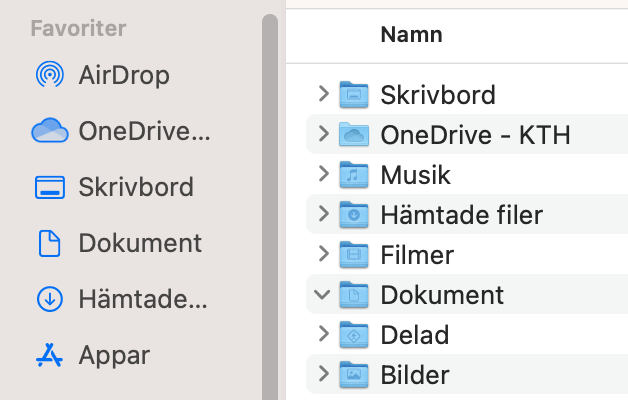This screenshot has width=628, height=400.
Task: Expand the Skrivbord folder chevron
Action: tap(322, 94)
